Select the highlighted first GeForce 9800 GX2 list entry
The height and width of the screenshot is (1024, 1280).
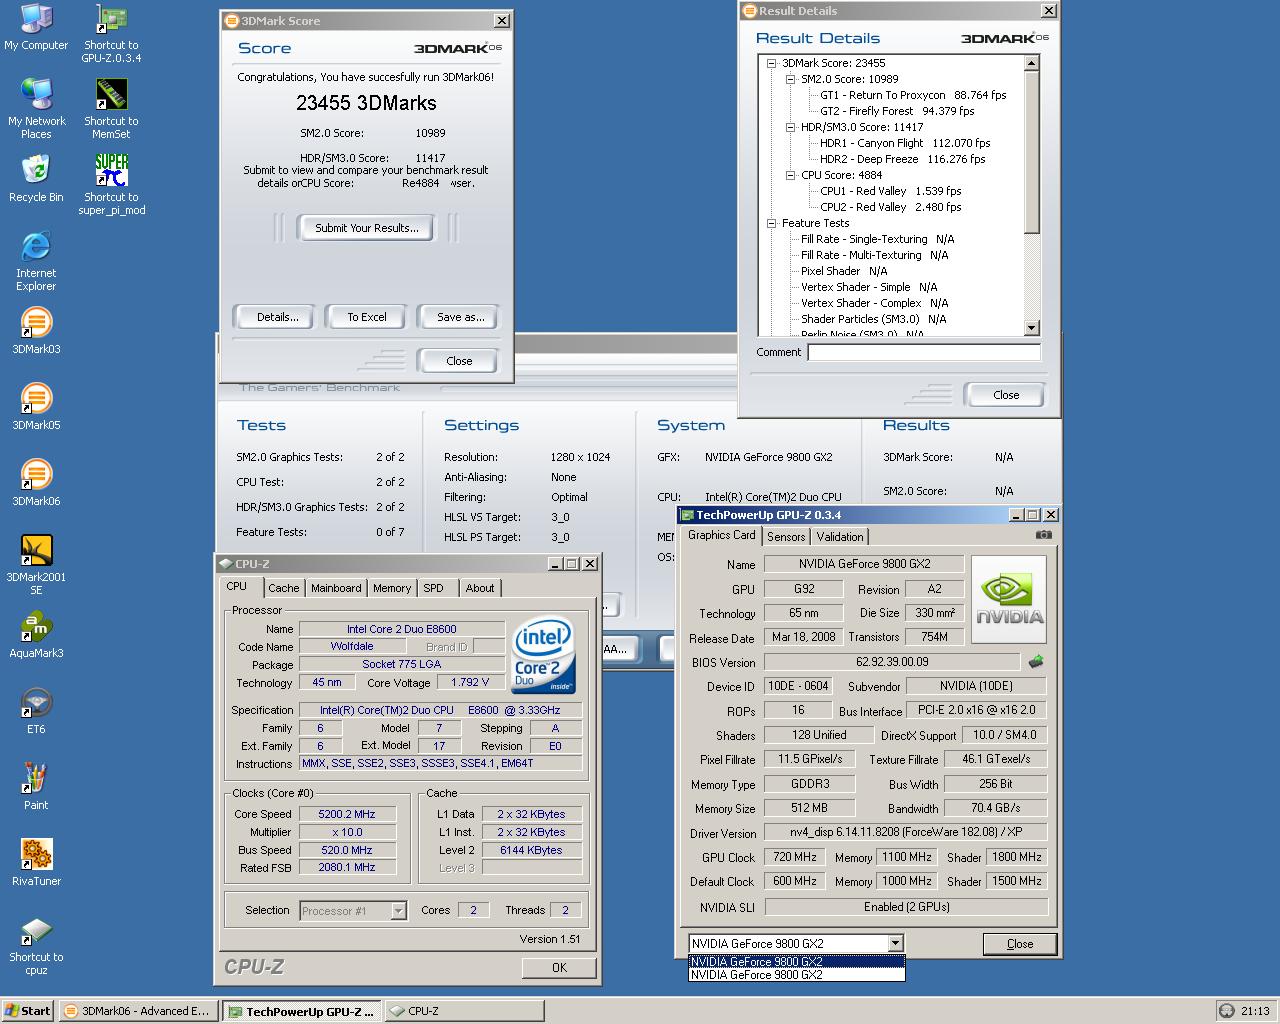click(x=796, y=962)
